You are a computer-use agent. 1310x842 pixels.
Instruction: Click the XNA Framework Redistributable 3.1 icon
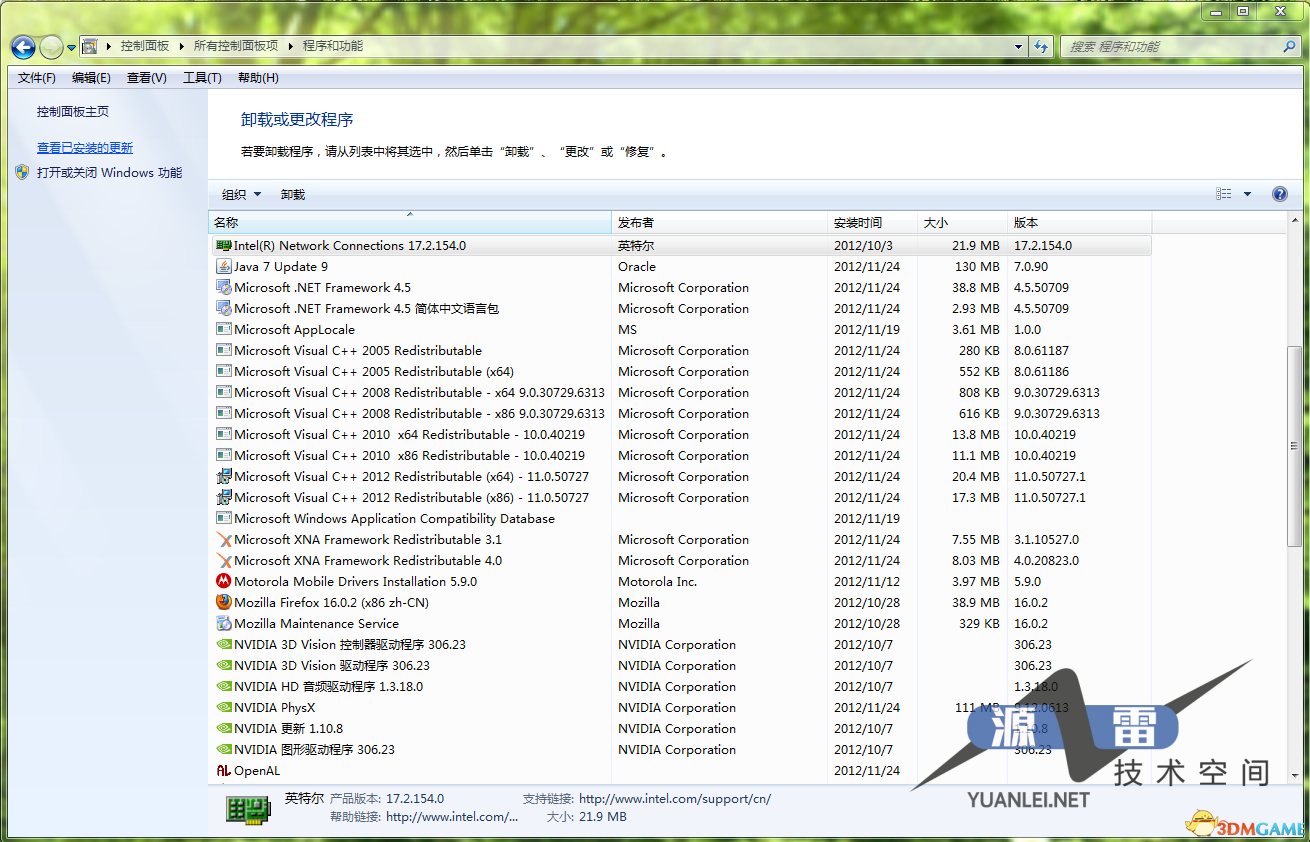click(x=224, y=540)
